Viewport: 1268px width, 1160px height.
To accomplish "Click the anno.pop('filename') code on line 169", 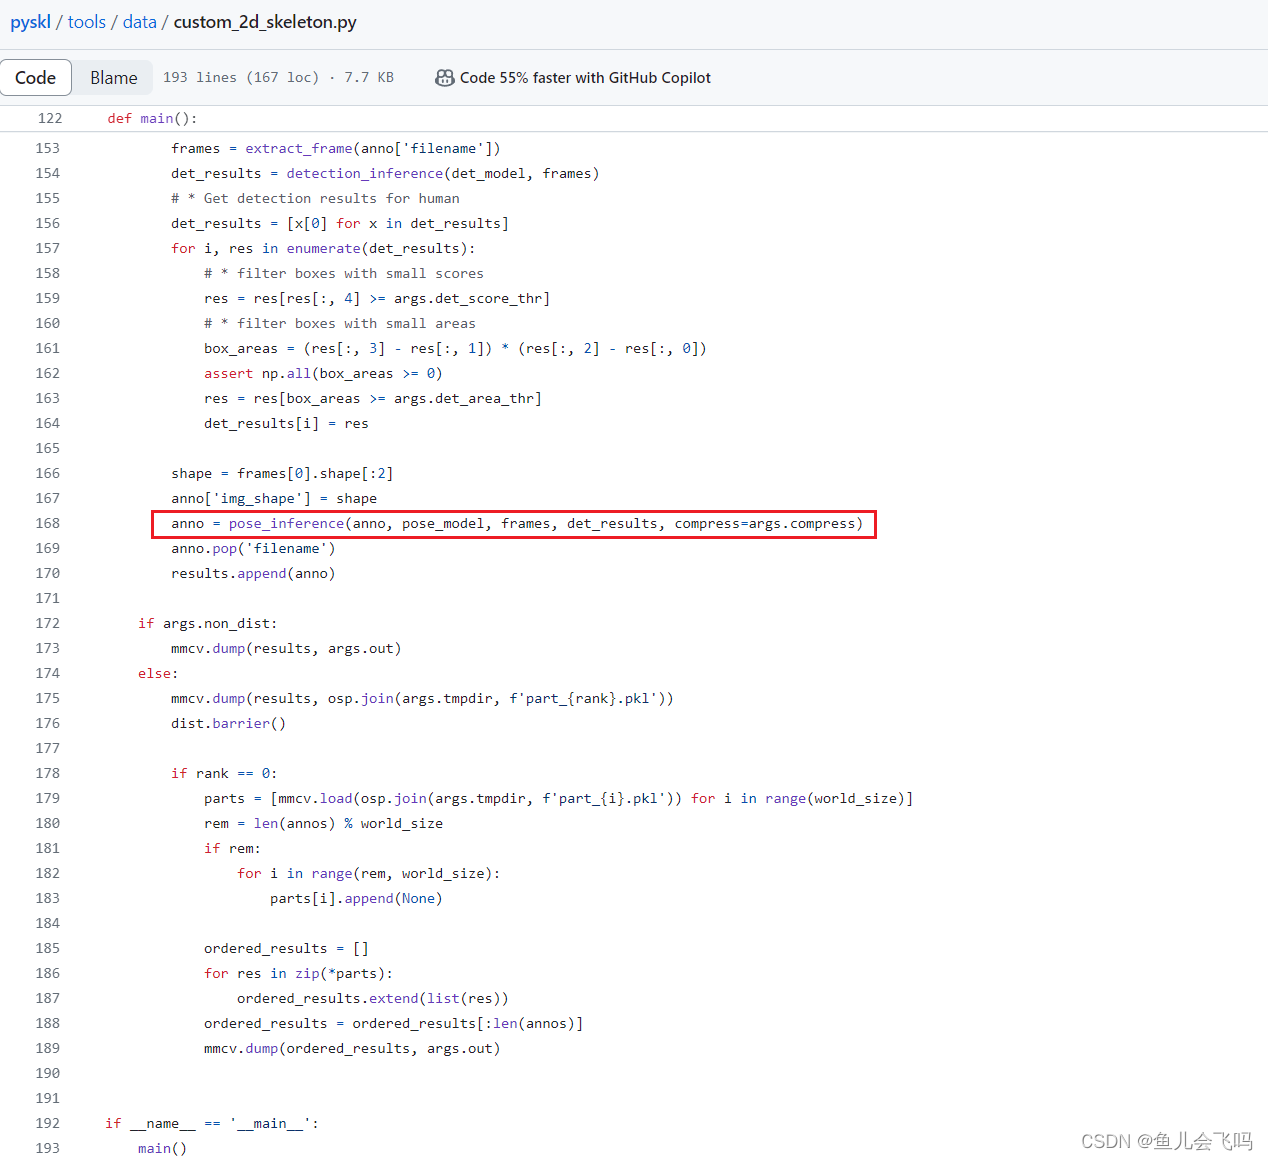I will click(253, 548).
